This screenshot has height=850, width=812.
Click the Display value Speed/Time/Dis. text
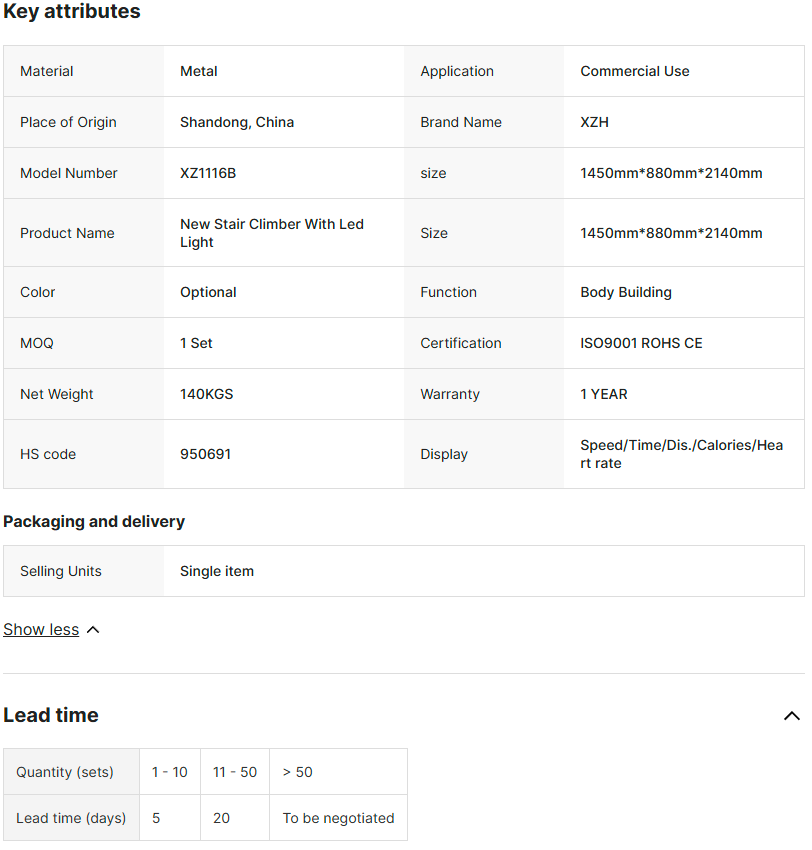click(681, 454)
